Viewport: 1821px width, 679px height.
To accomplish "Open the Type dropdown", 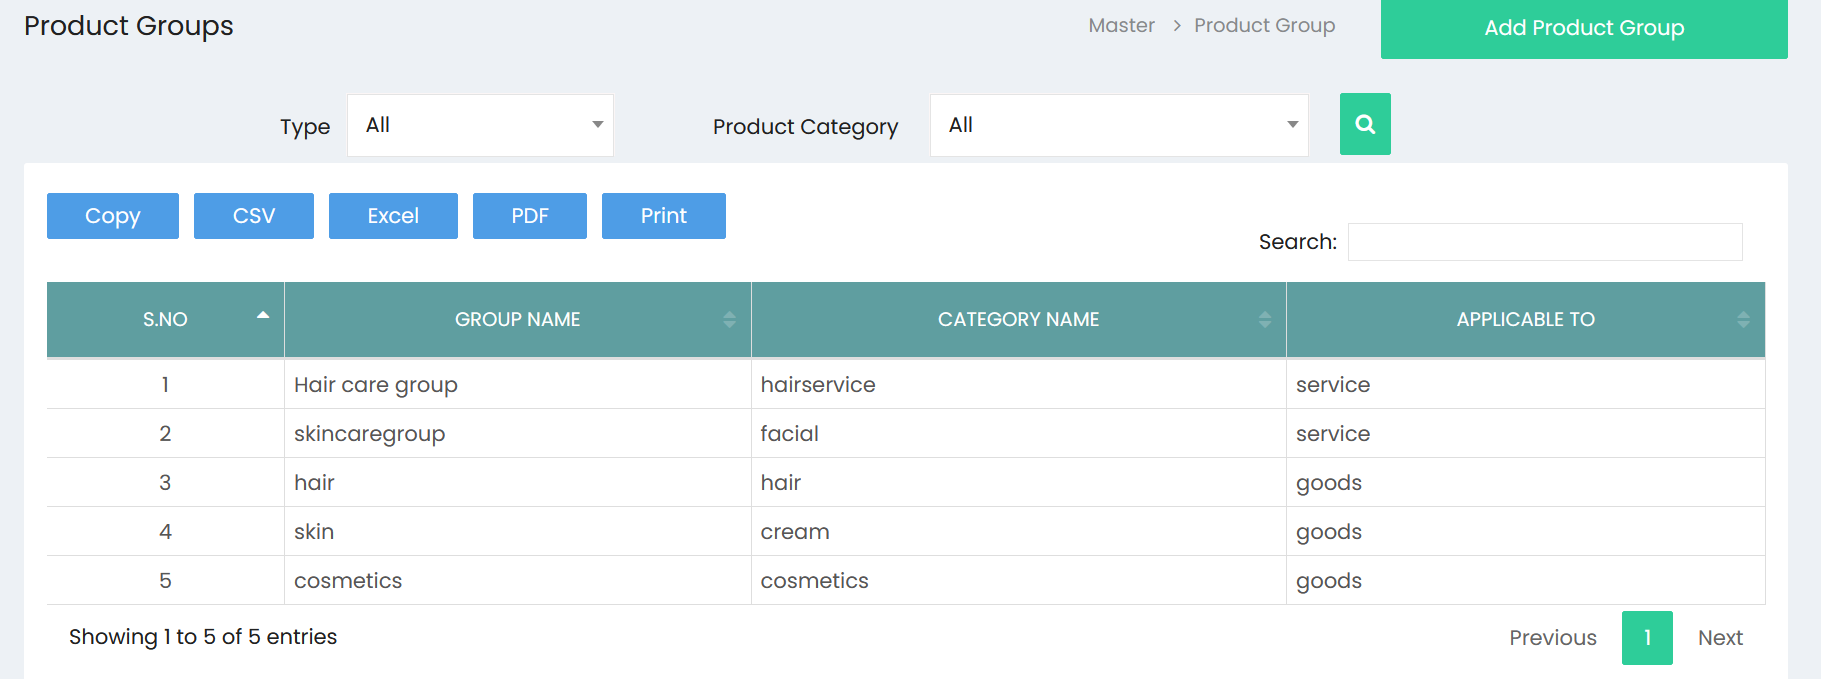I will (480, 125).
